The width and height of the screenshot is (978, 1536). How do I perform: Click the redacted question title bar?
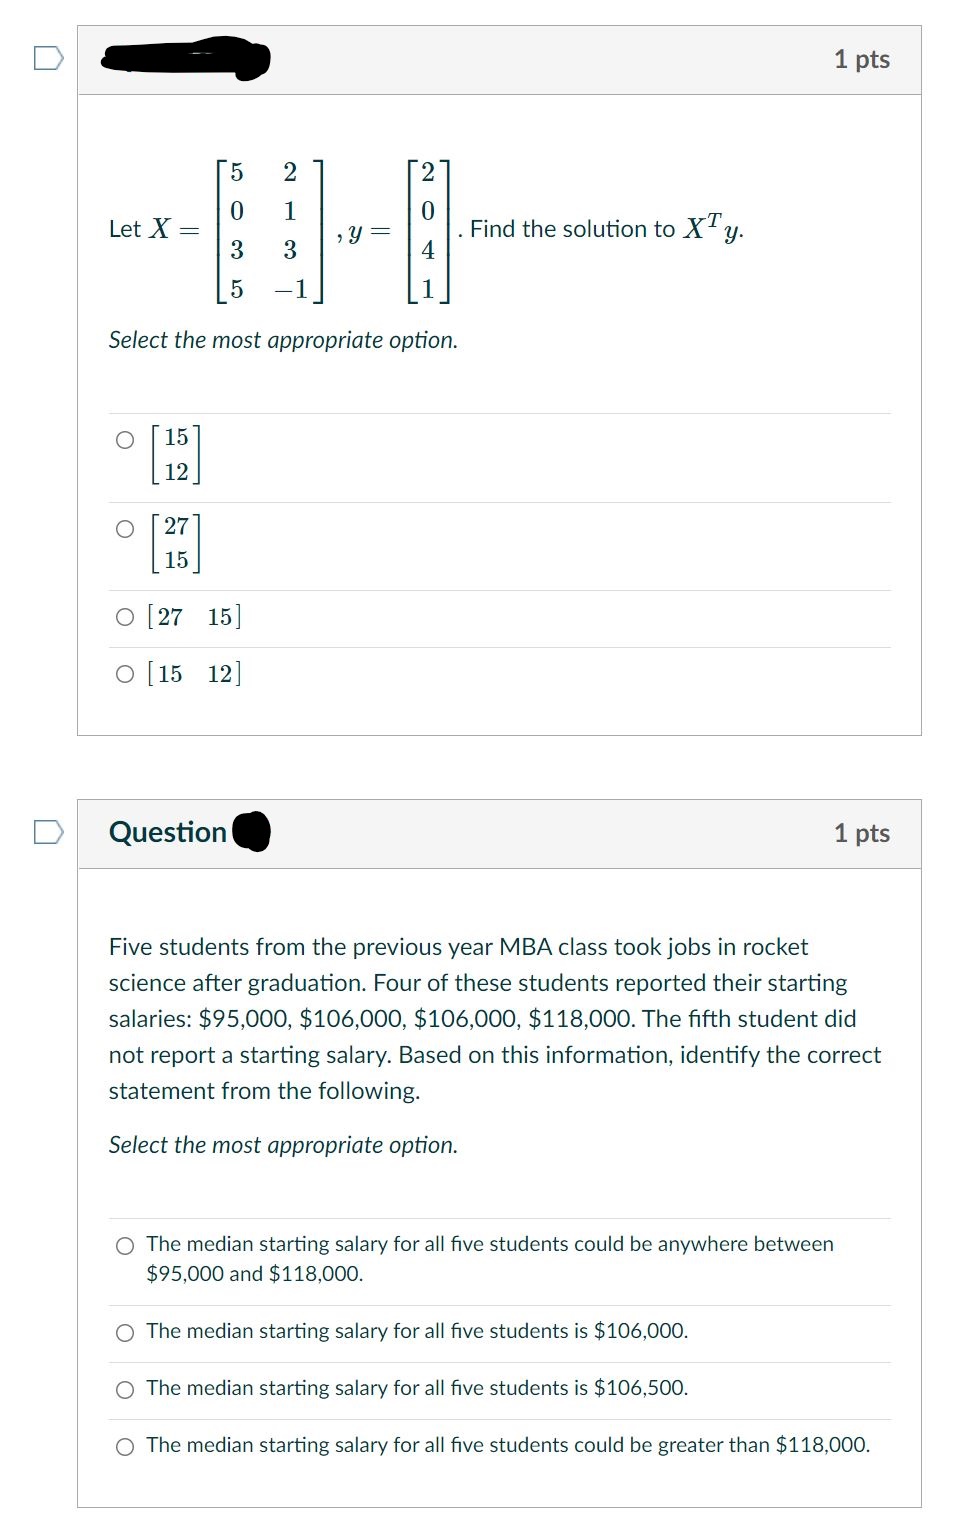tap(183, 58)
